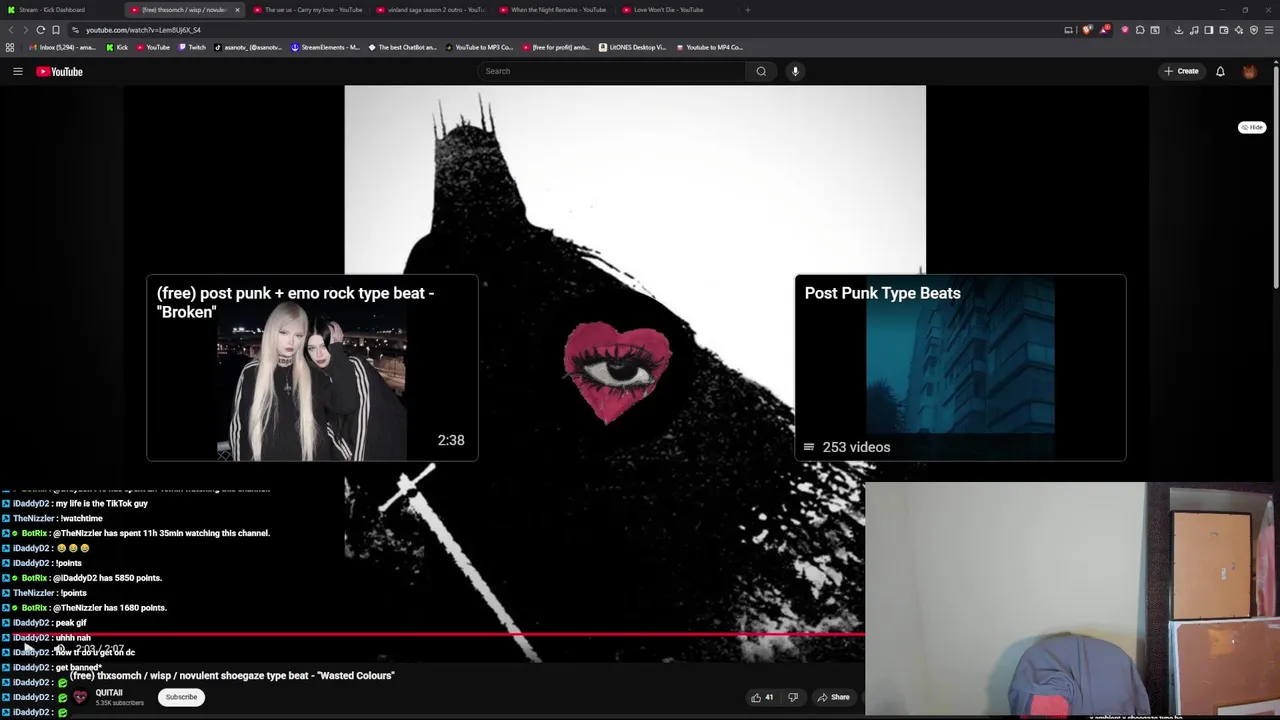
Task: Click chat message 'TheNizzler : !watchtime'
Action: pos(57,518)
